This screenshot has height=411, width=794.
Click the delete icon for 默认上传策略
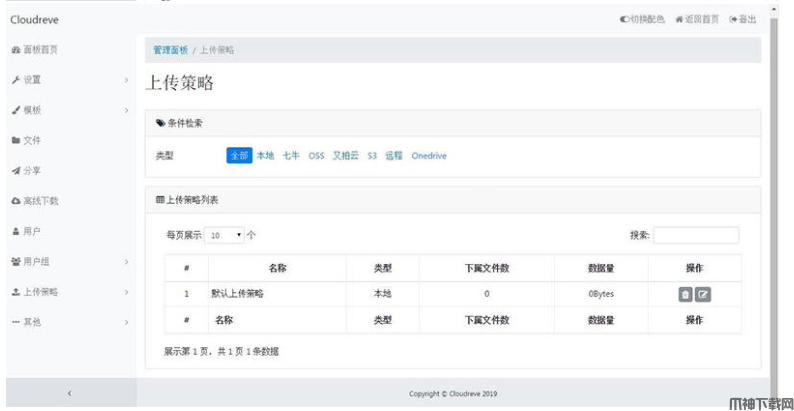685,294
